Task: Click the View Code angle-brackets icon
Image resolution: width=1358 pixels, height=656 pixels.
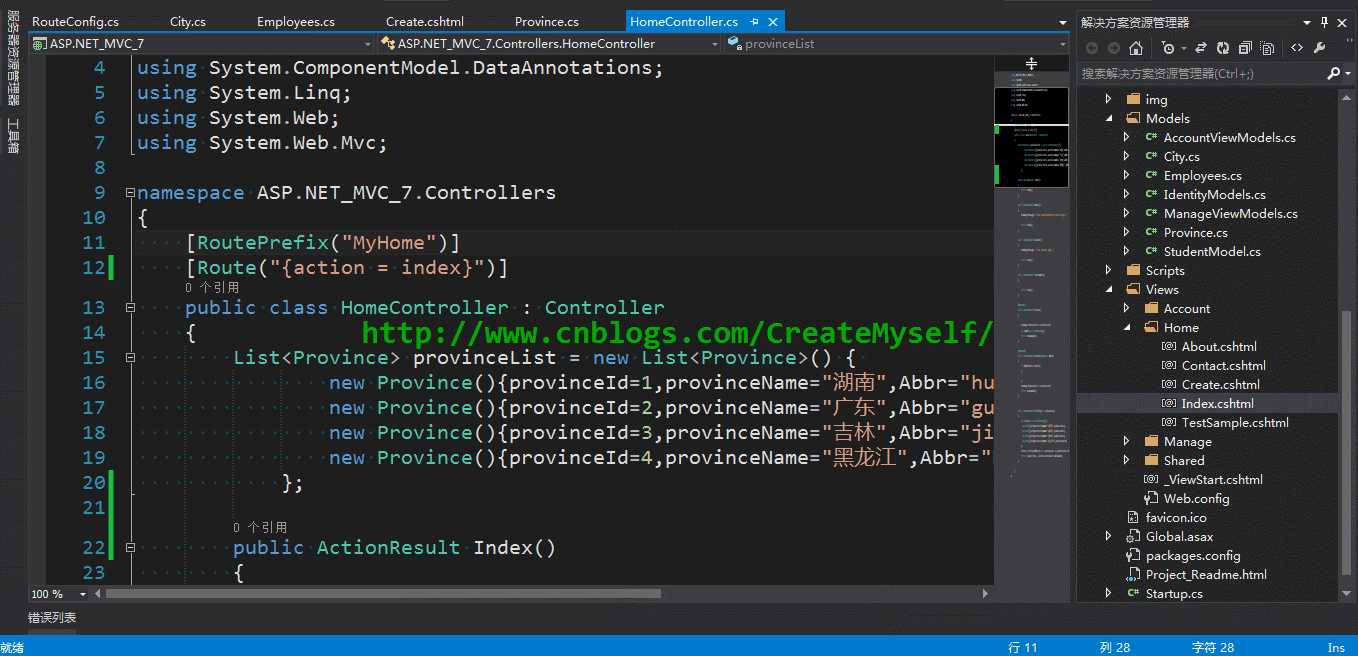Action: [x=1297, y=48]
